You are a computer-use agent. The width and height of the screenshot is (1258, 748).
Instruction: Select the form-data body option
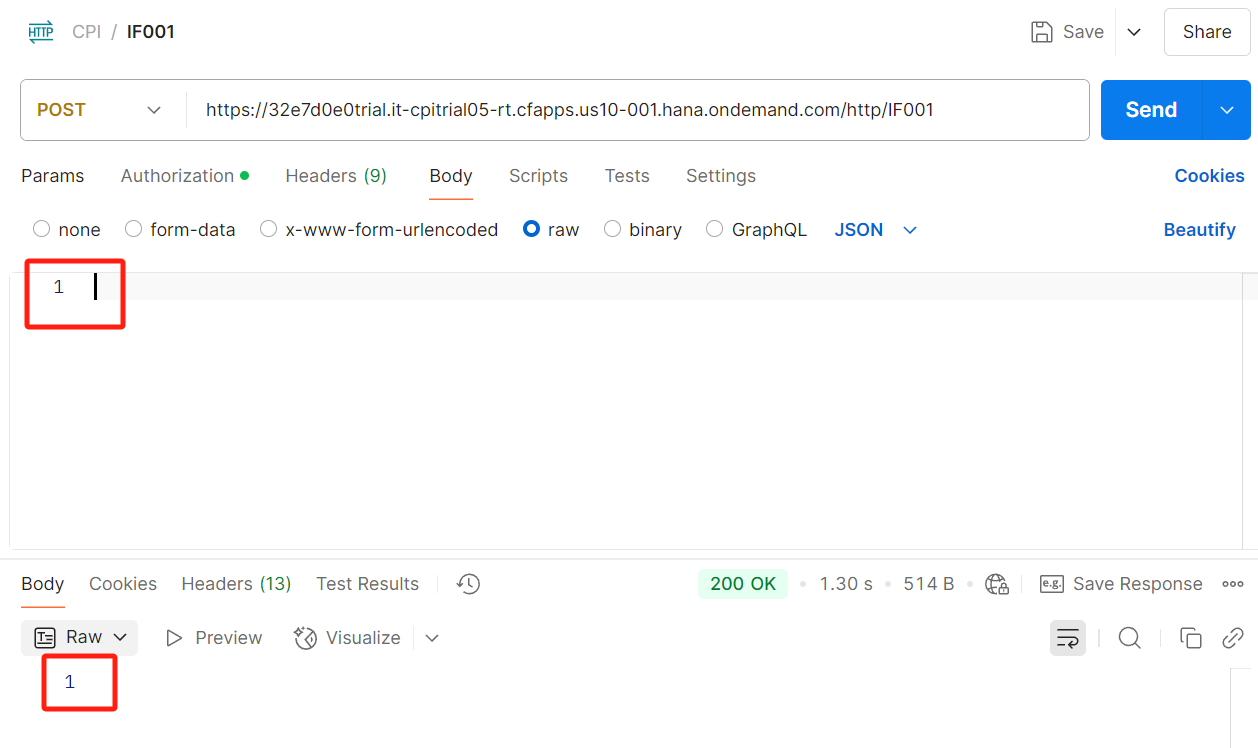[x=133, y=229]
